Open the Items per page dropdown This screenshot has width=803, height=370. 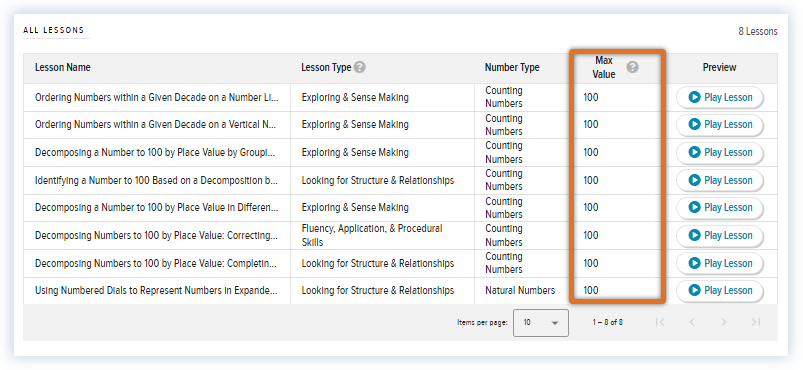[x=541, y=323]
